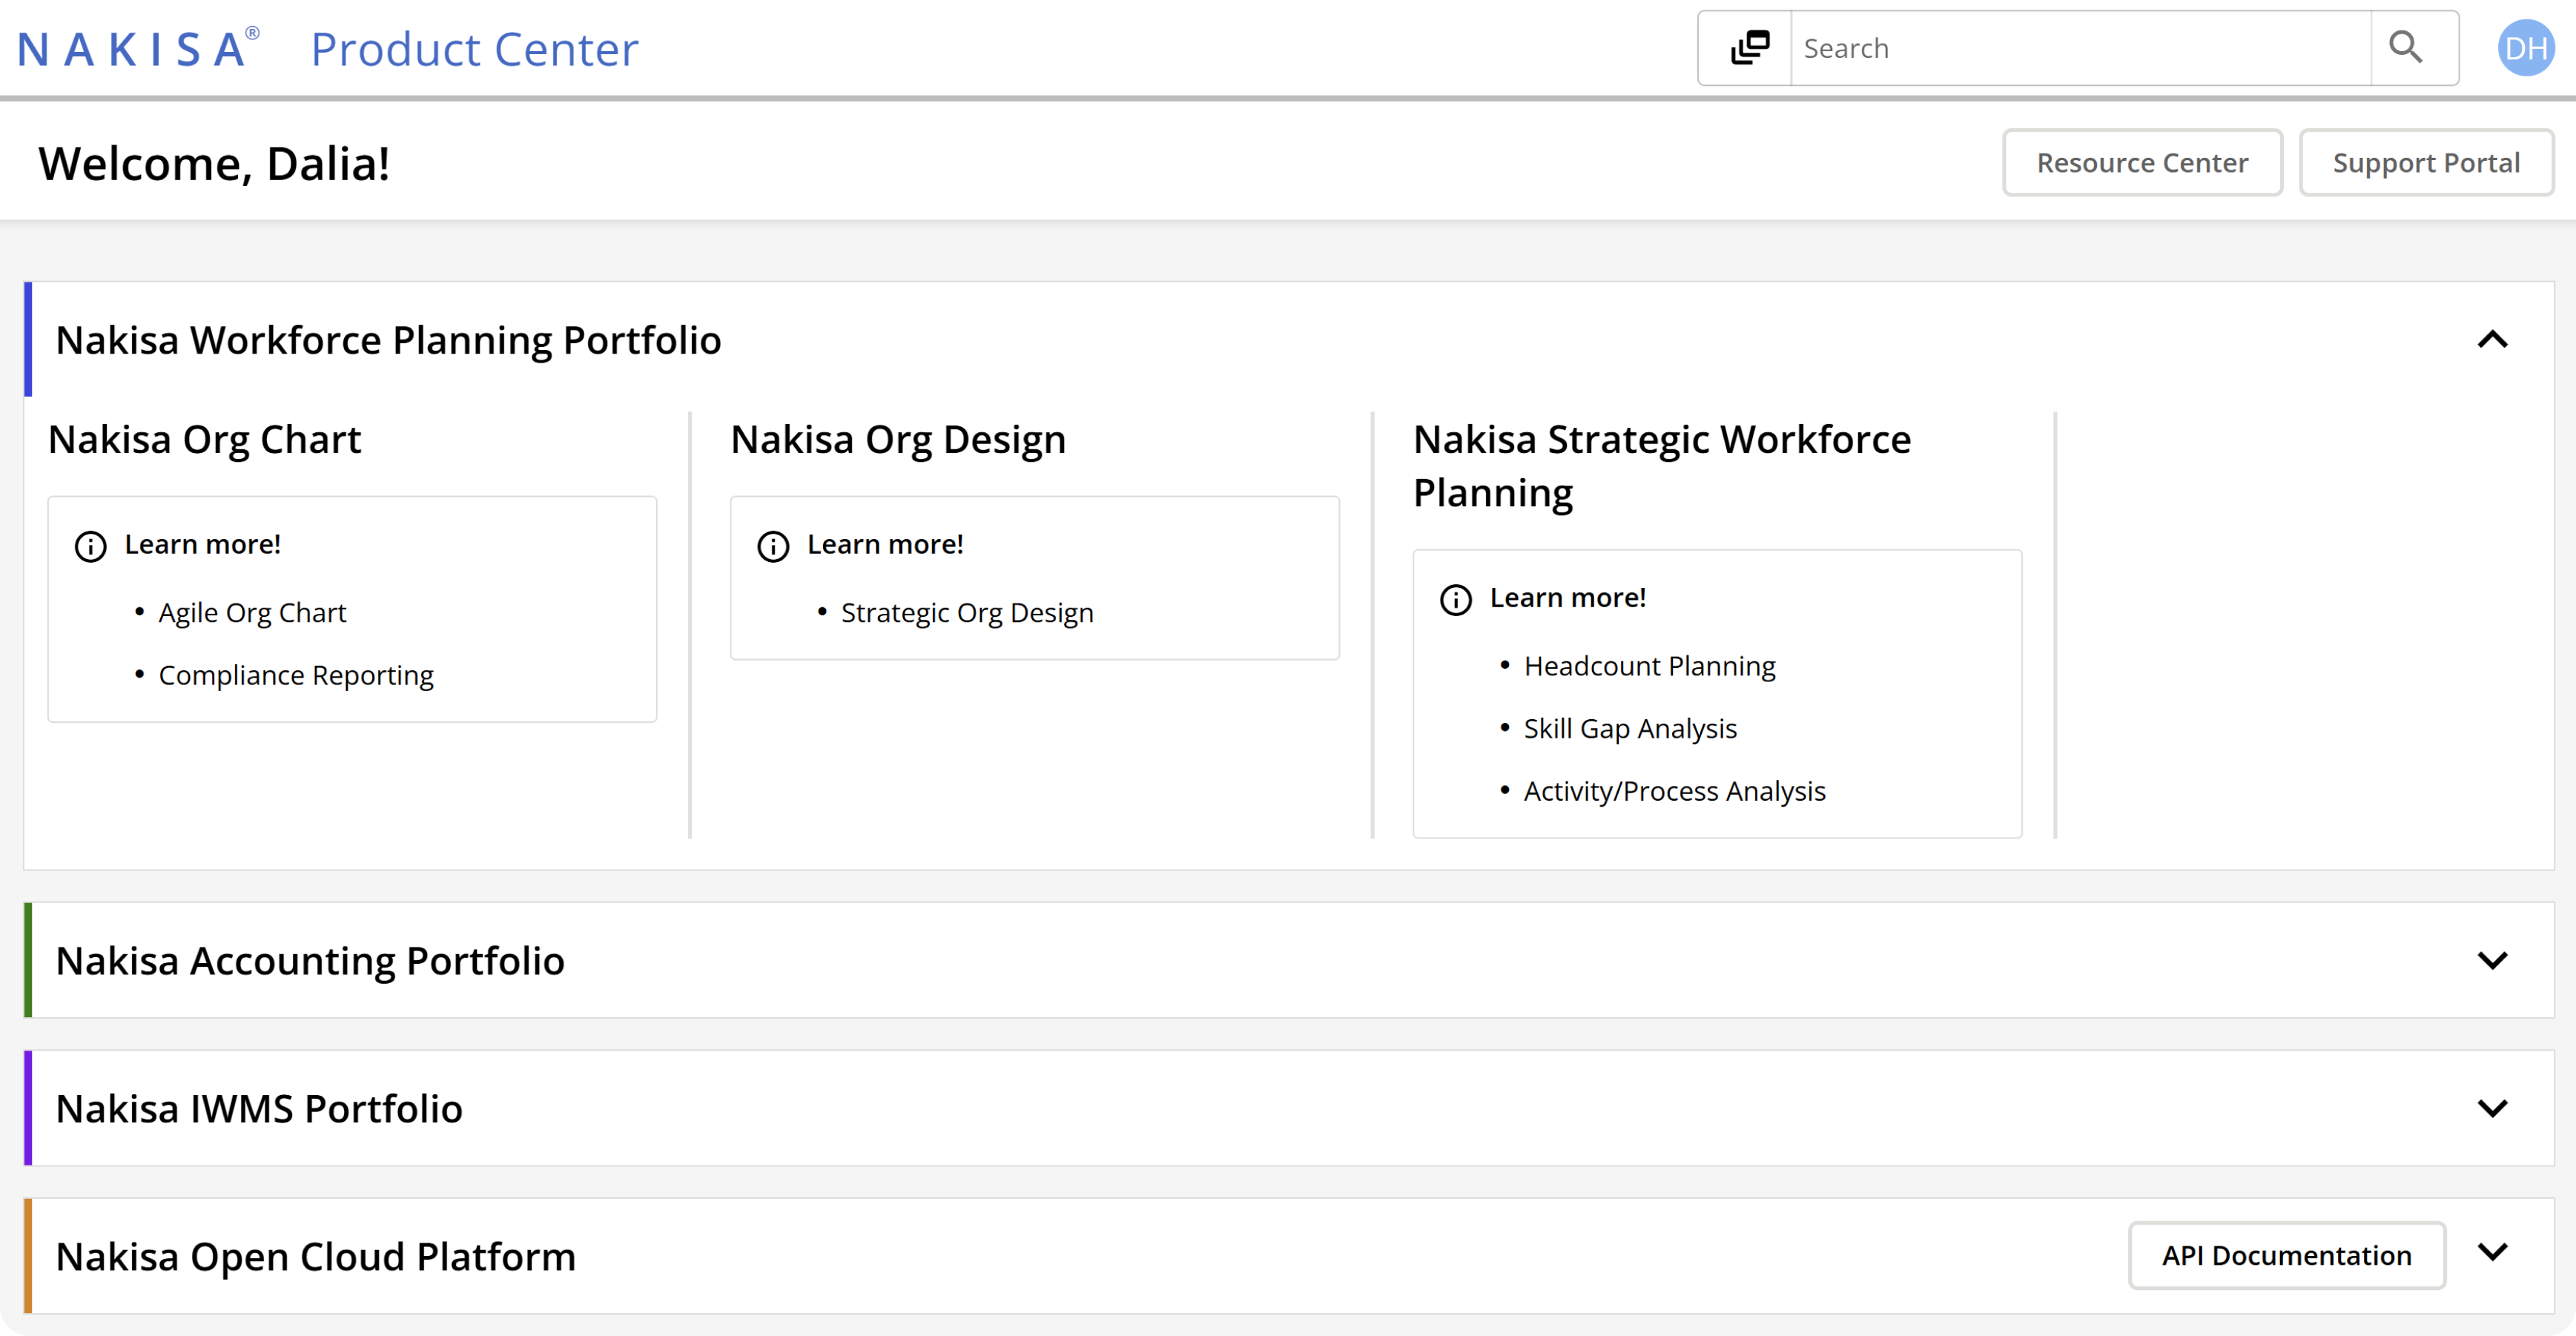Click the Nakisa logo

[138, 47]
